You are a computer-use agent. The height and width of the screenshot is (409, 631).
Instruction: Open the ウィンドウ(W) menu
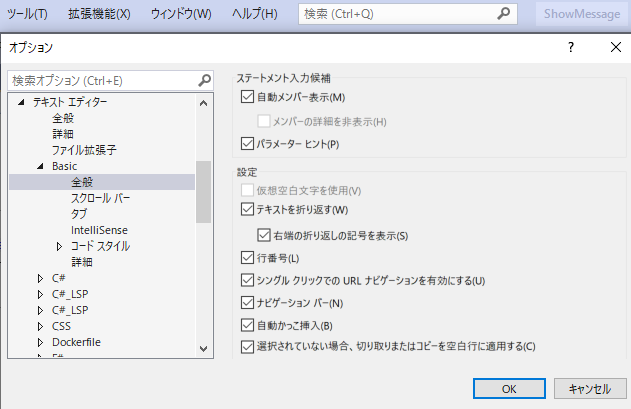tap(181, 14)
